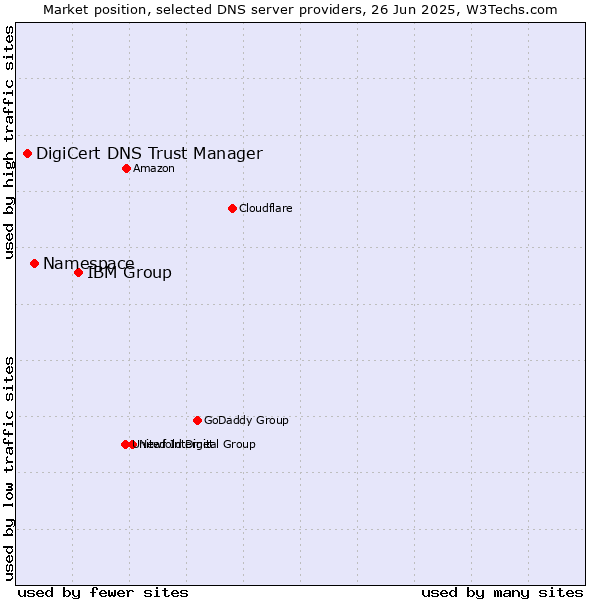Image resolution: width=600 pixels, height=600 pixels.
Task: Click the 'DigiCert DNS Trust Manager' label
Action: pos(149,153)
